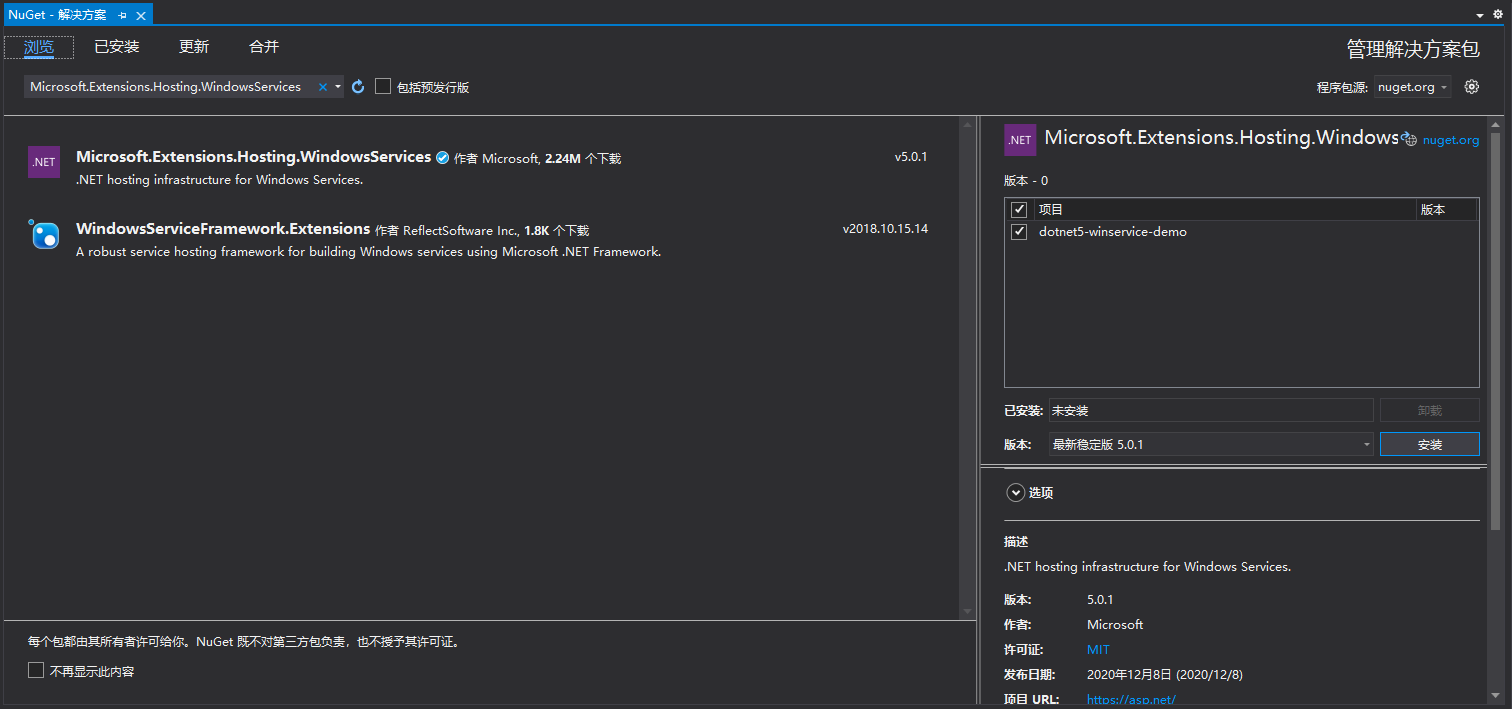1512x709 pixels.
Task: Open the https://asp.net/ project URL
Action: (1131, 700)
